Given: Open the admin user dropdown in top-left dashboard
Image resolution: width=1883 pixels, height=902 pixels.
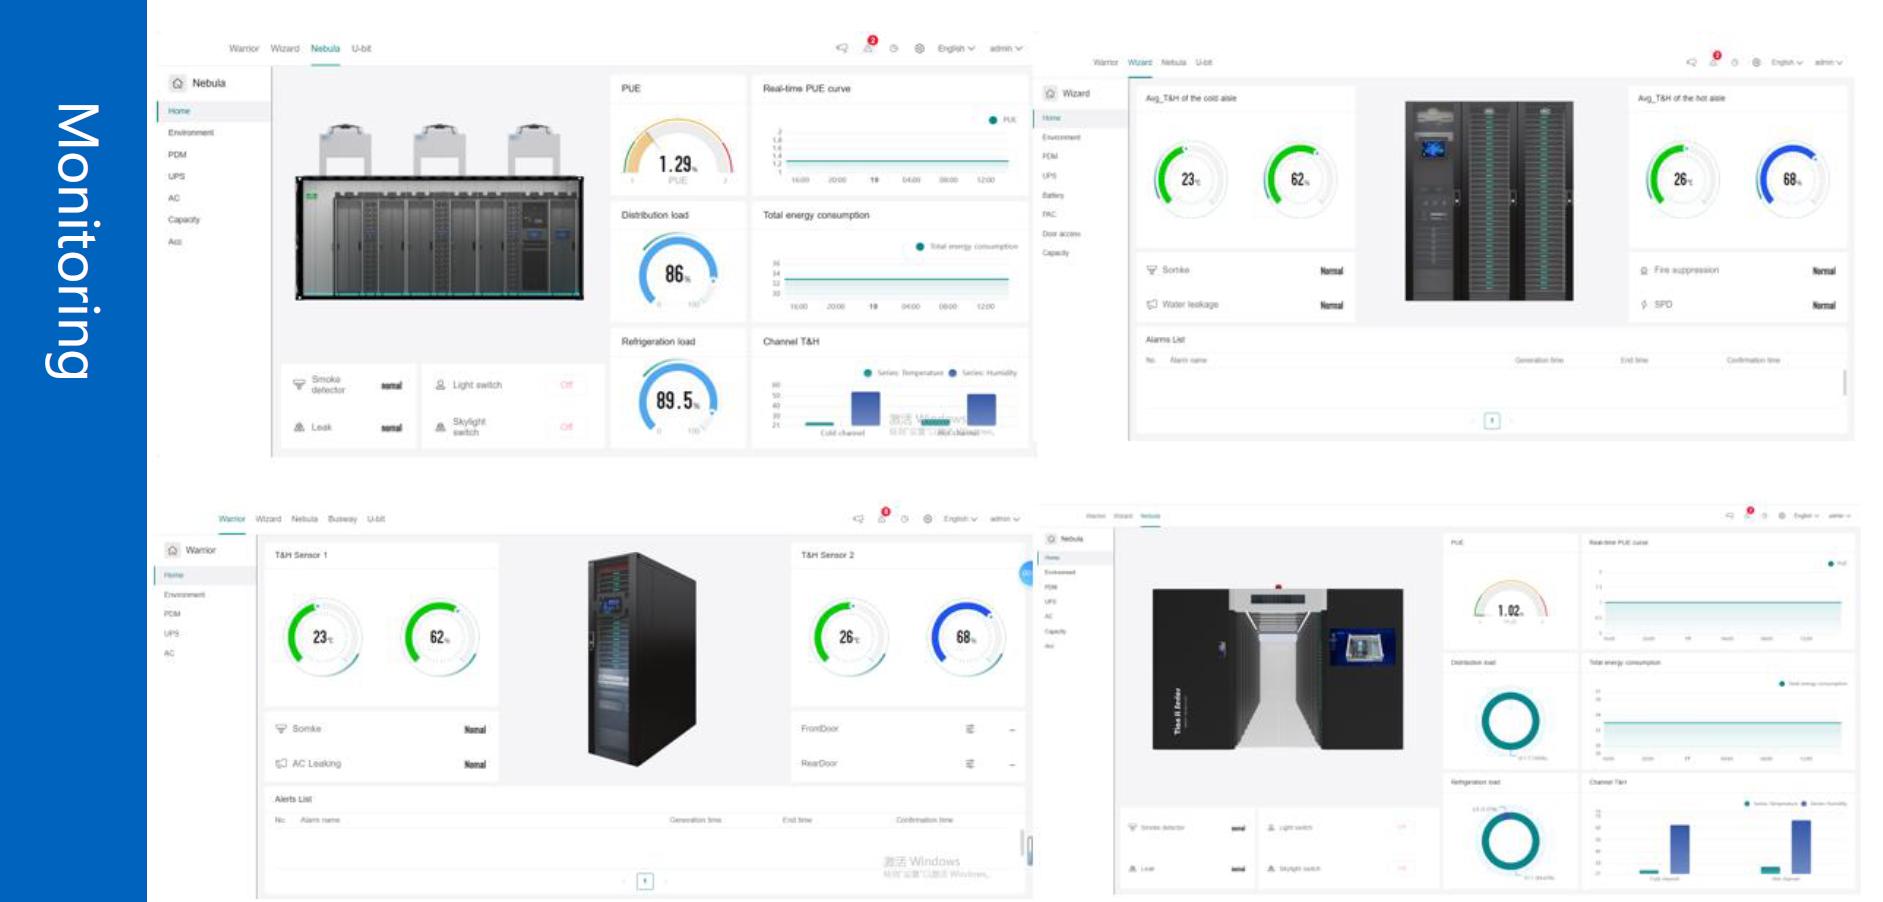Looking at the screenshot, I should [x=1005, y=48].
